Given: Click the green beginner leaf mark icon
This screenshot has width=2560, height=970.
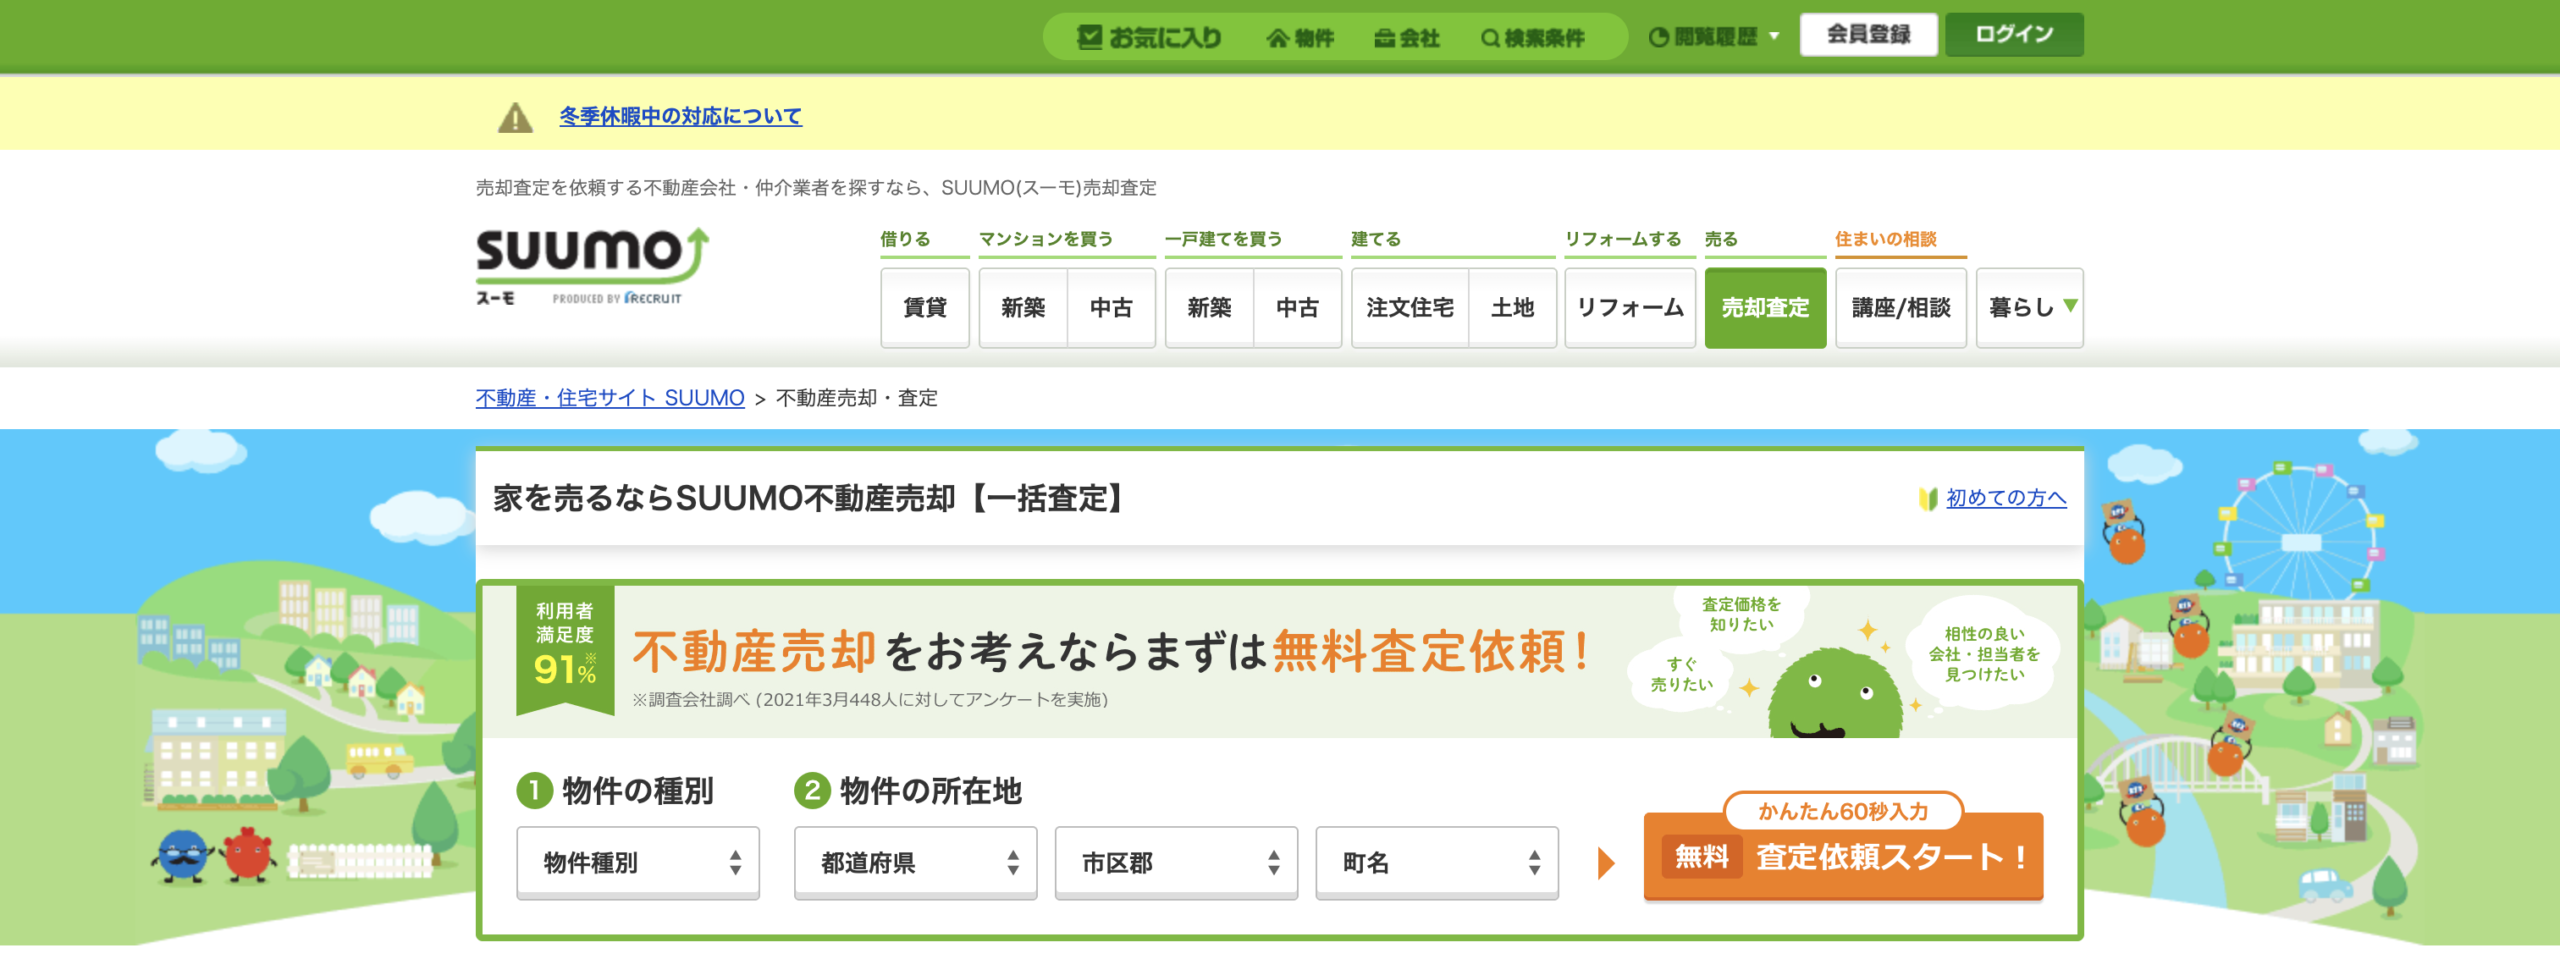Looking at the screenshot, I should point(1928,498).
